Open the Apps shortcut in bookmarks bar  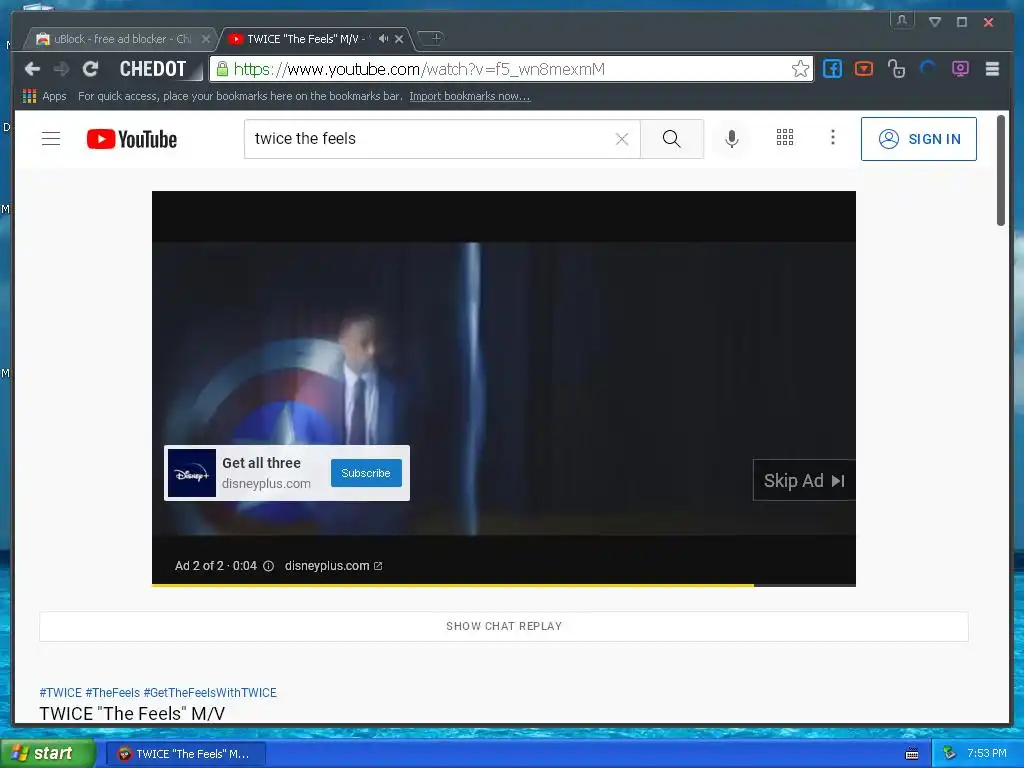tap(44, 96)
